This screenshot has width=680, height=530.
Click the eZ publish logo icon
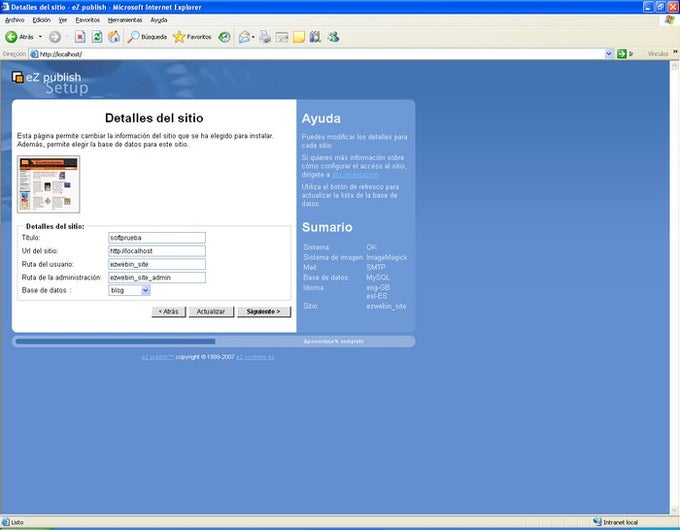click(x=17, y=77)
